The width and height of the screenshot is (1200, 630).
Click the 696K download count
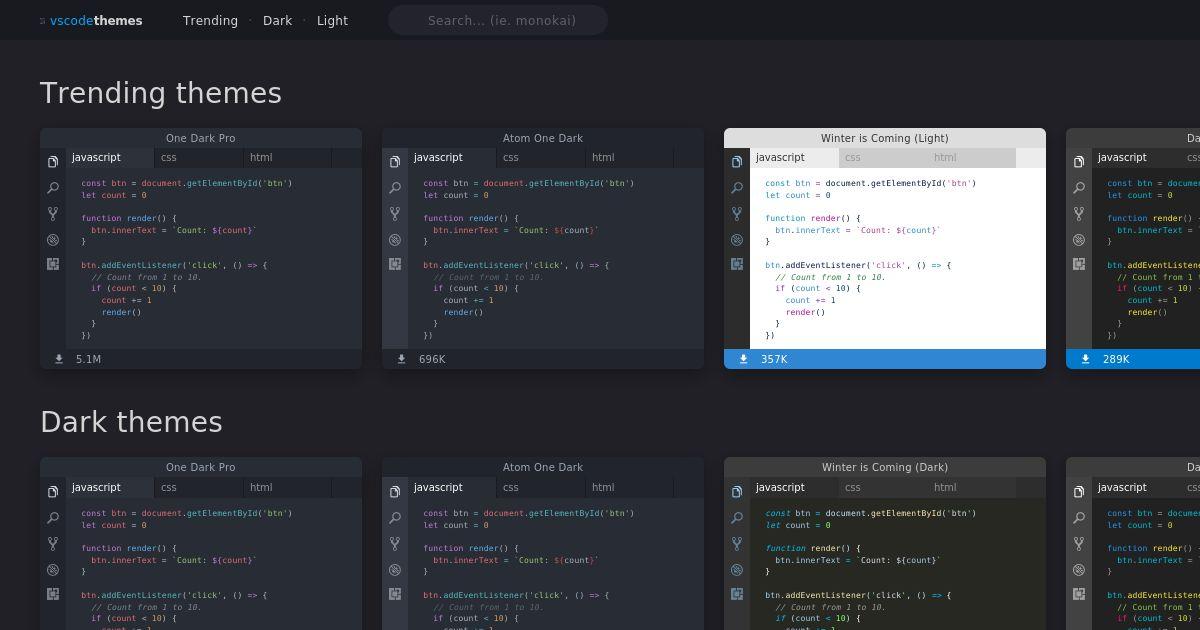[x=432, y=359]
